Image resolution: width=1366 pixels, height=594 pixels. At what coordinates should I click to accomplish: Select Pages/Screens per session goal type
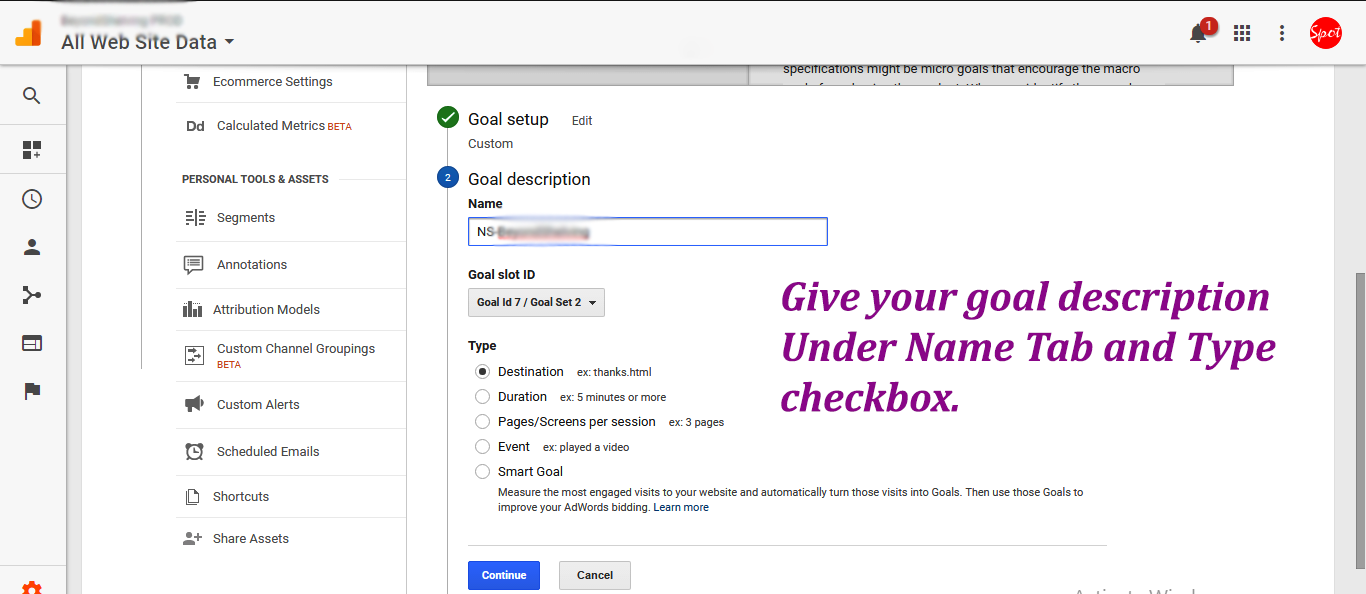483,422
